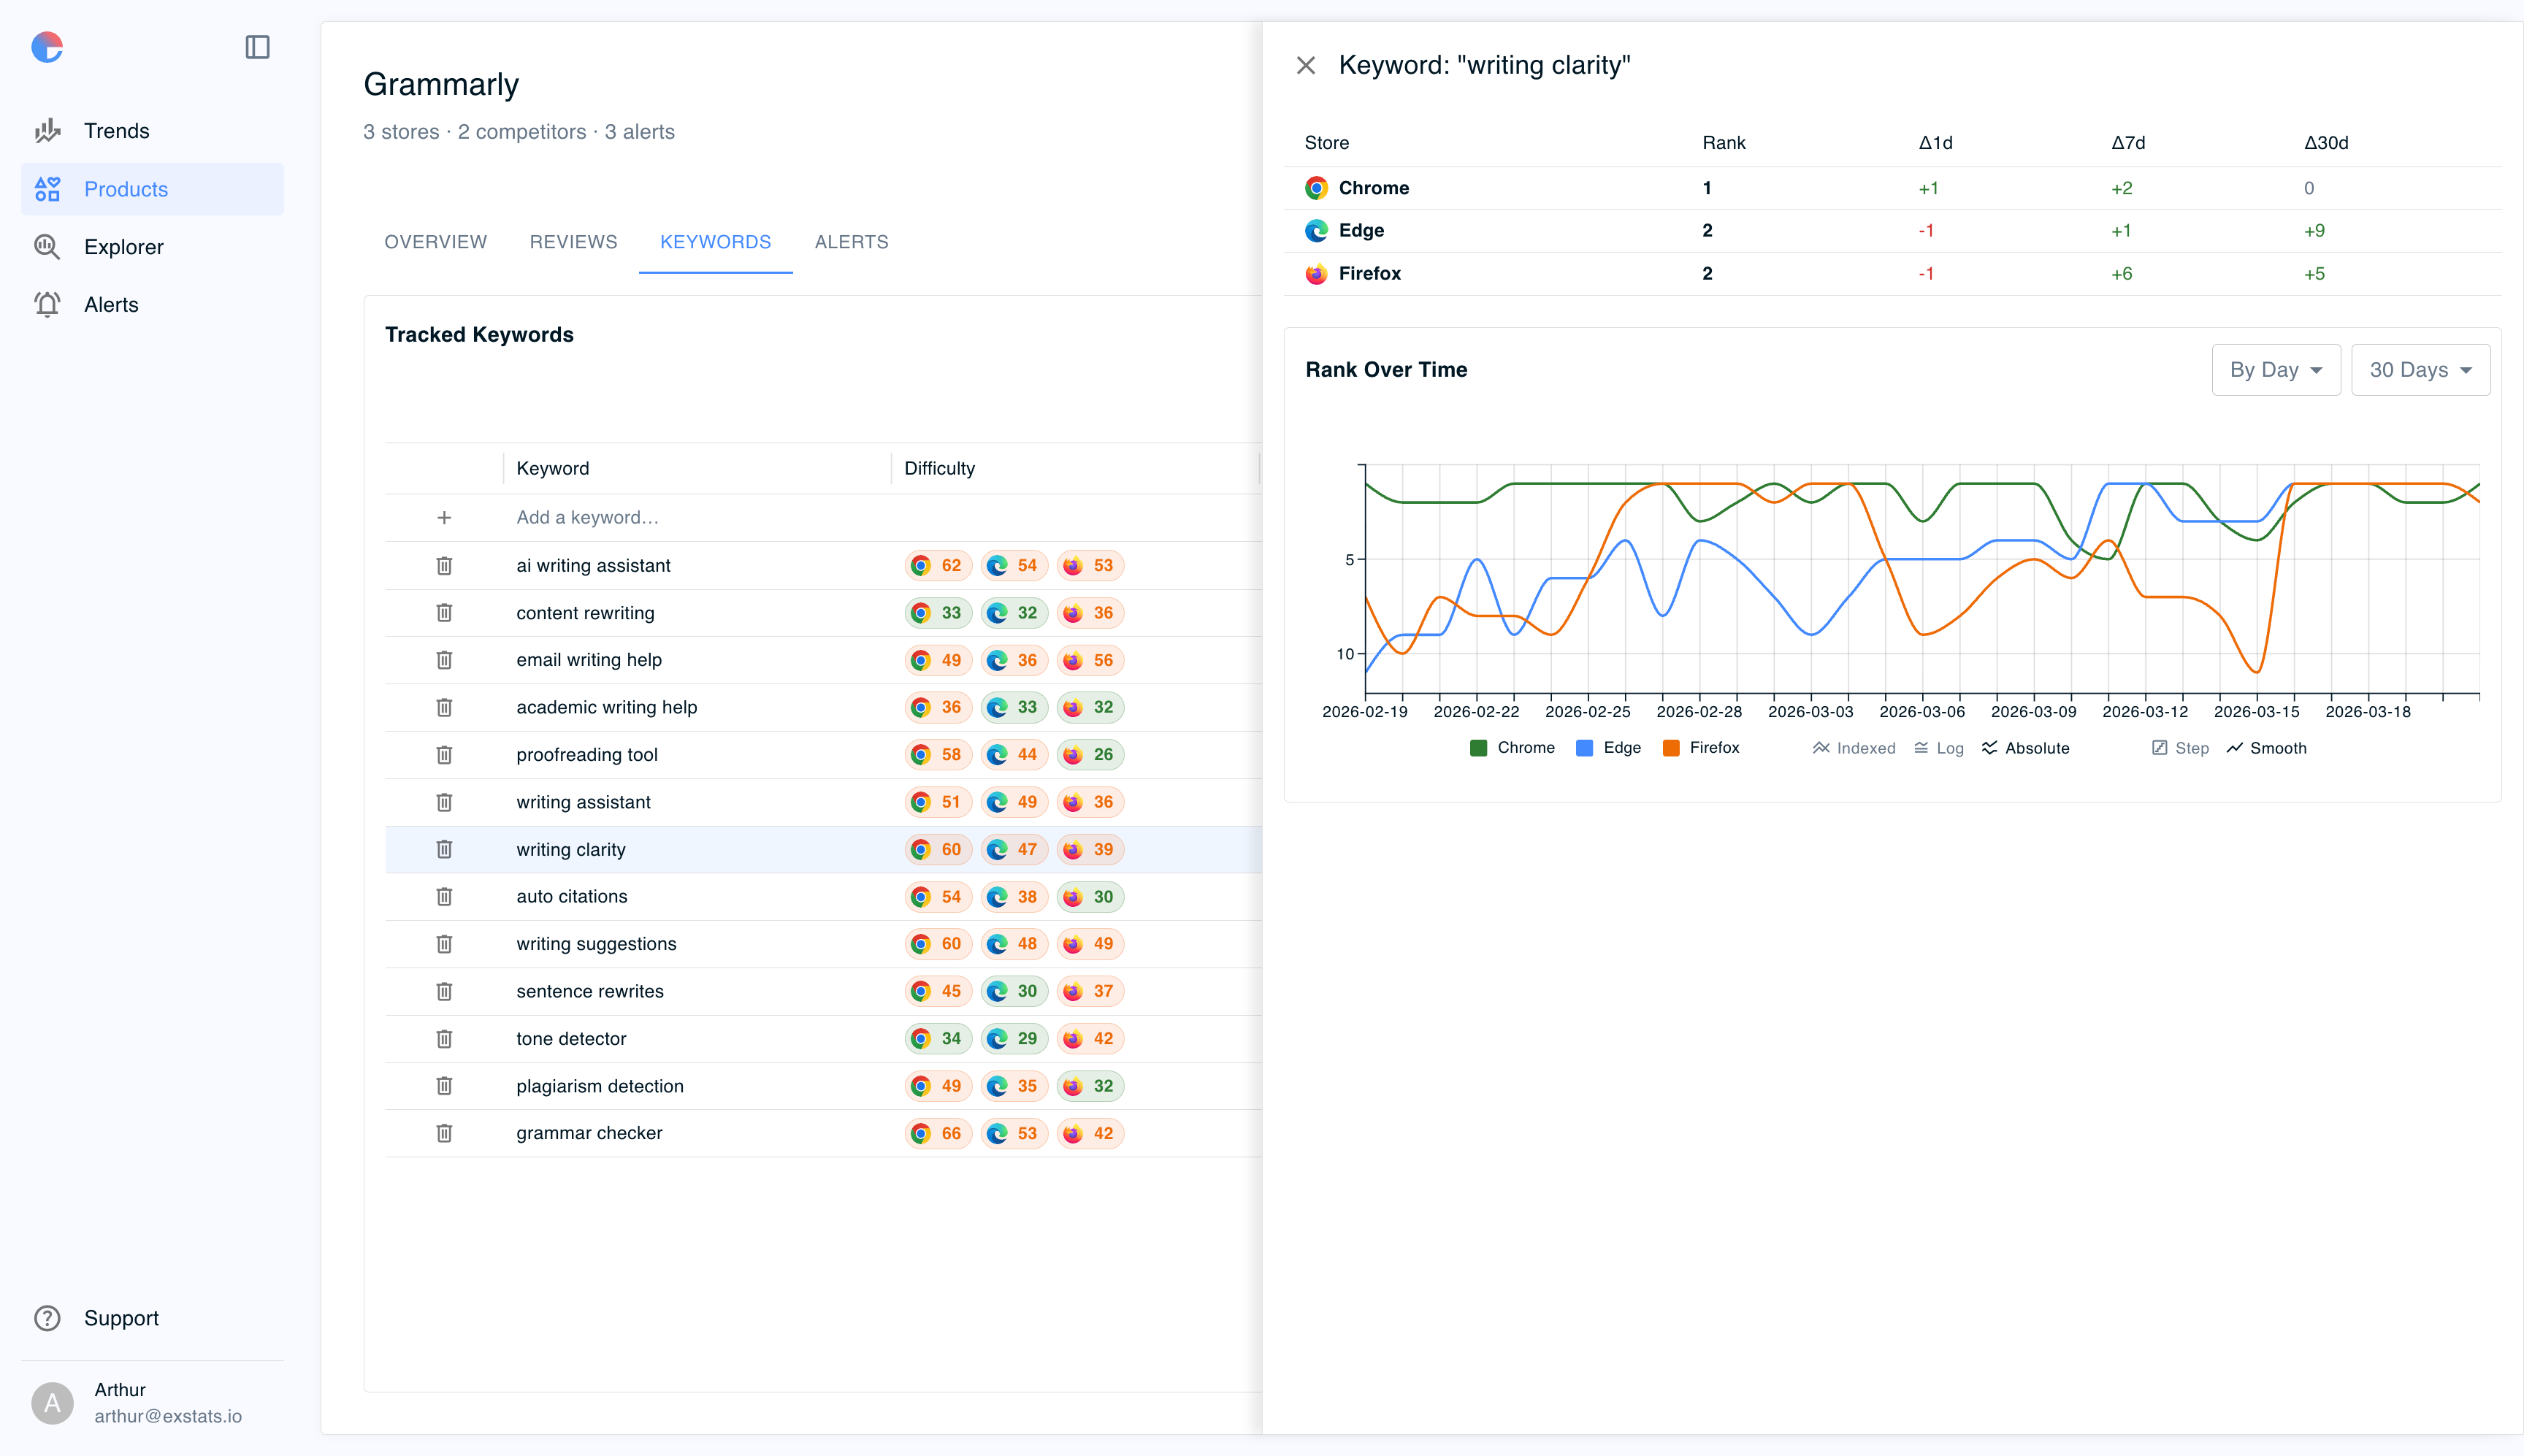The image size is (2524, 1456).
Task: Open Explorer from the sidebar
Action: [x=123, y=247]
